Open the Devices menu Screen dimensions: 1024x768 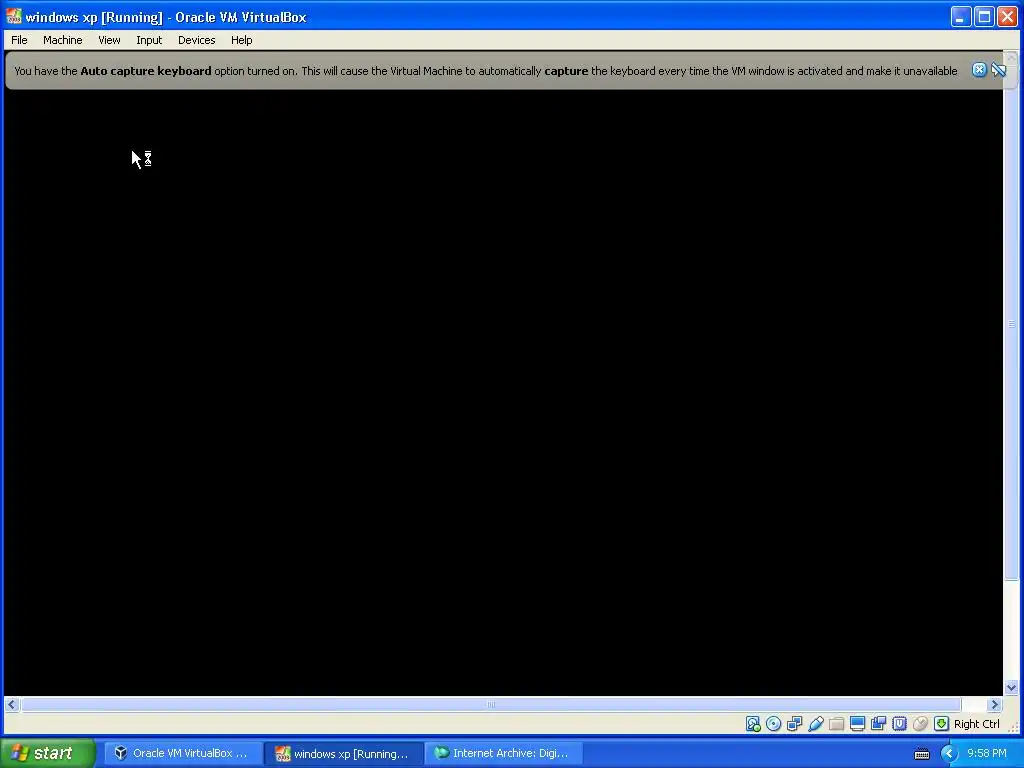(x=197, y=40)
